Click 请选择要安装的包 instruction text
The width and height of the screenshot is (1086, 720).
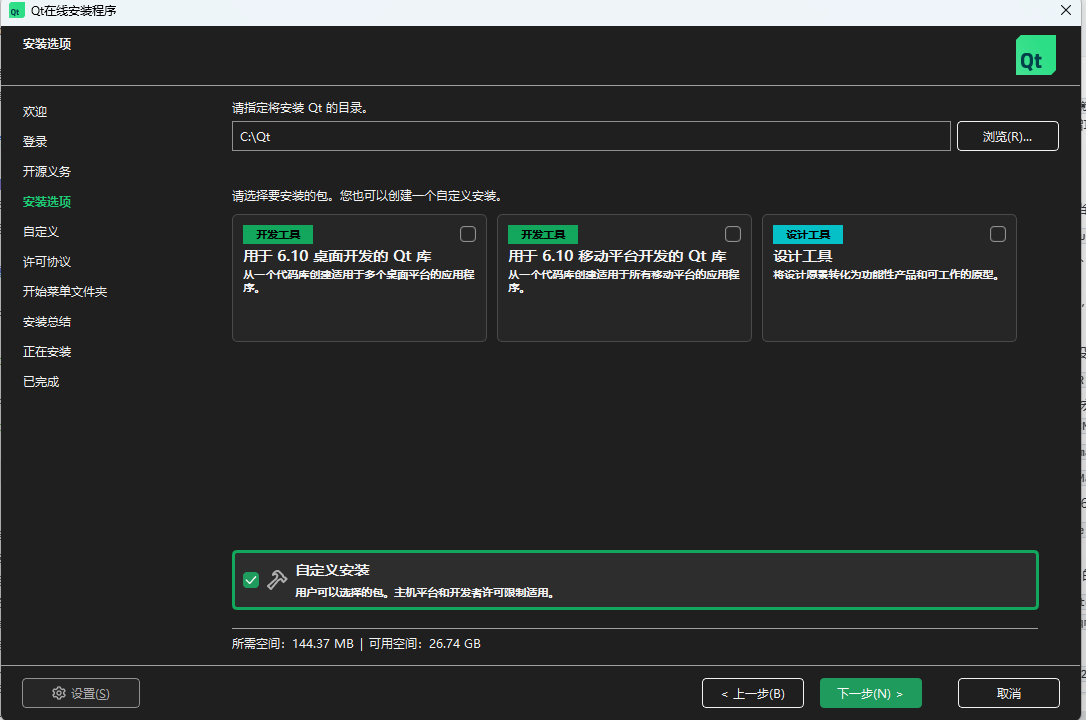pyautogui.click(x=367, y=196)
